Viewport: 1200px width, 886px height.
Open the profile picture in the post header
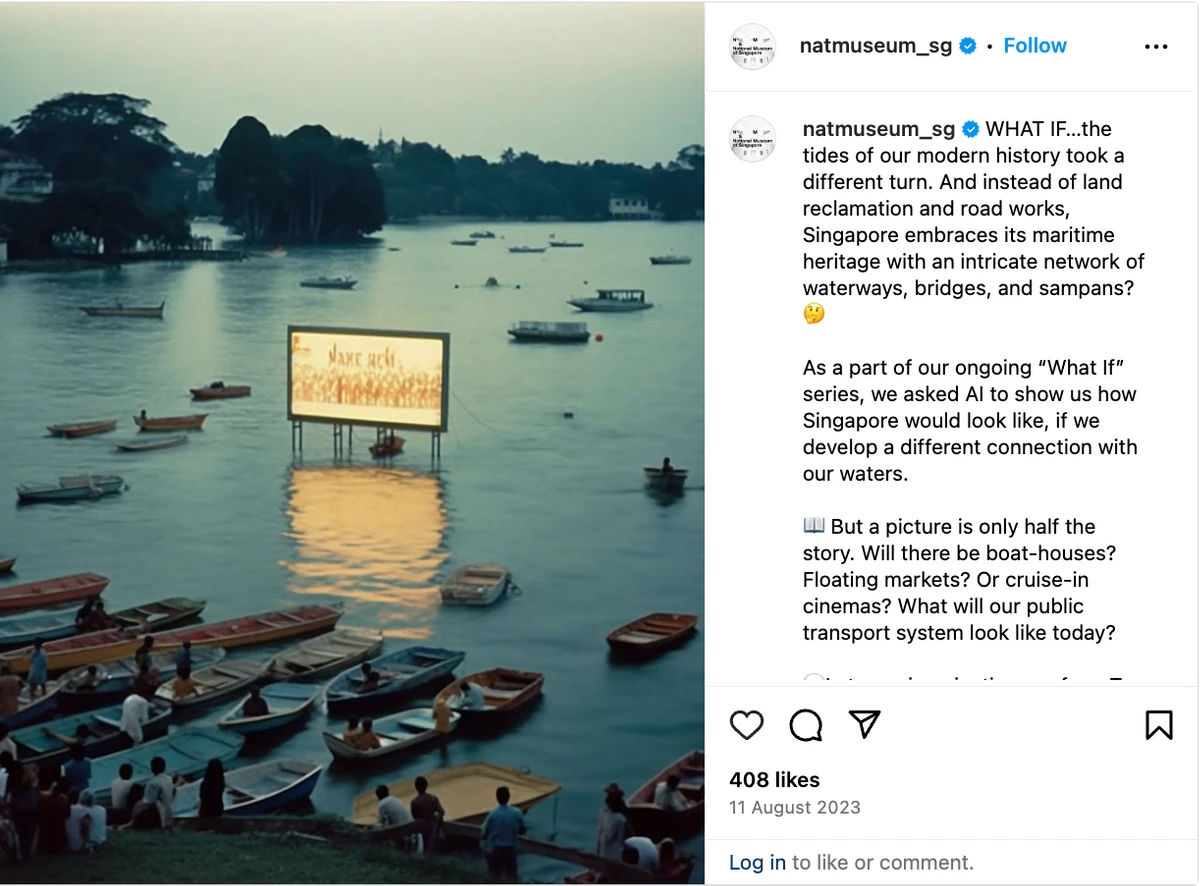click(x=753, y=46)
